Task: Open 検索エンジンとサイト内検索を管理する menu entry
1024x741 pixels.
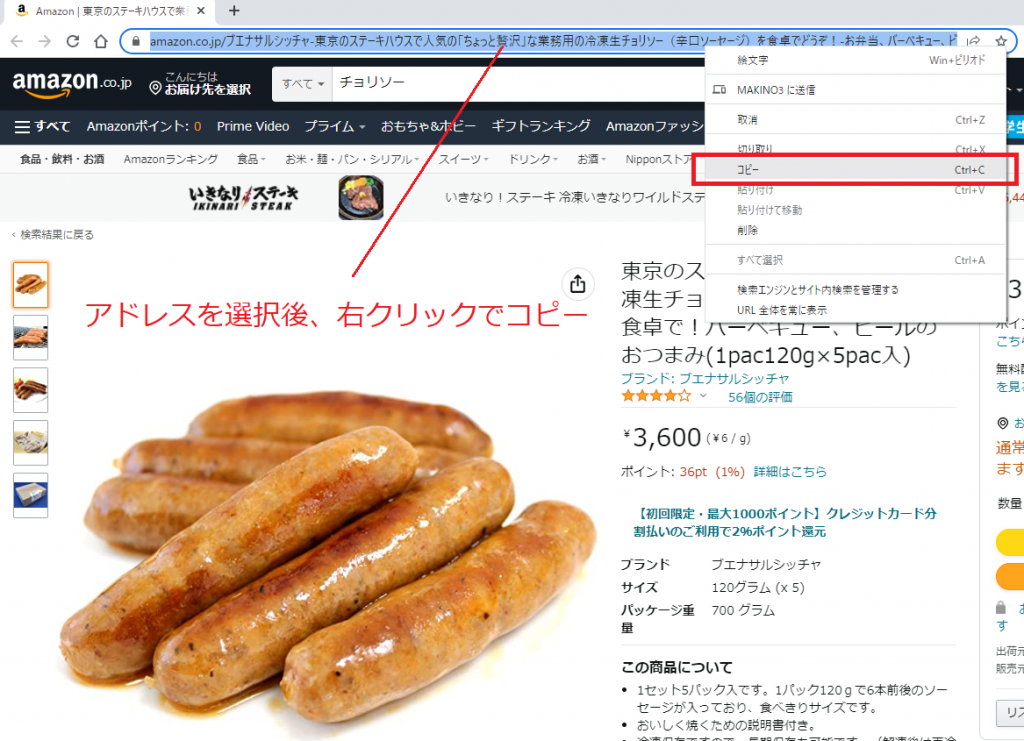Action: (x=856, y=290)
